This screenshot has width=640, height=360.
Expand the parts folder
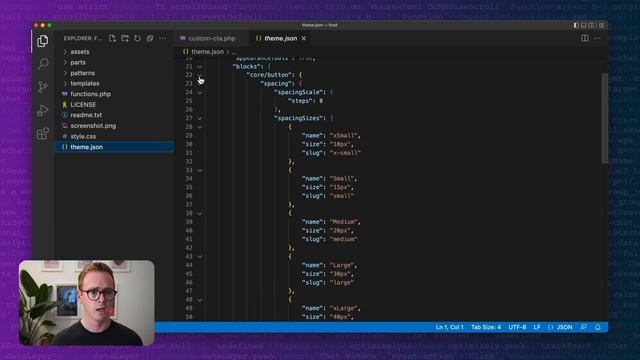[x=114, y=62]
